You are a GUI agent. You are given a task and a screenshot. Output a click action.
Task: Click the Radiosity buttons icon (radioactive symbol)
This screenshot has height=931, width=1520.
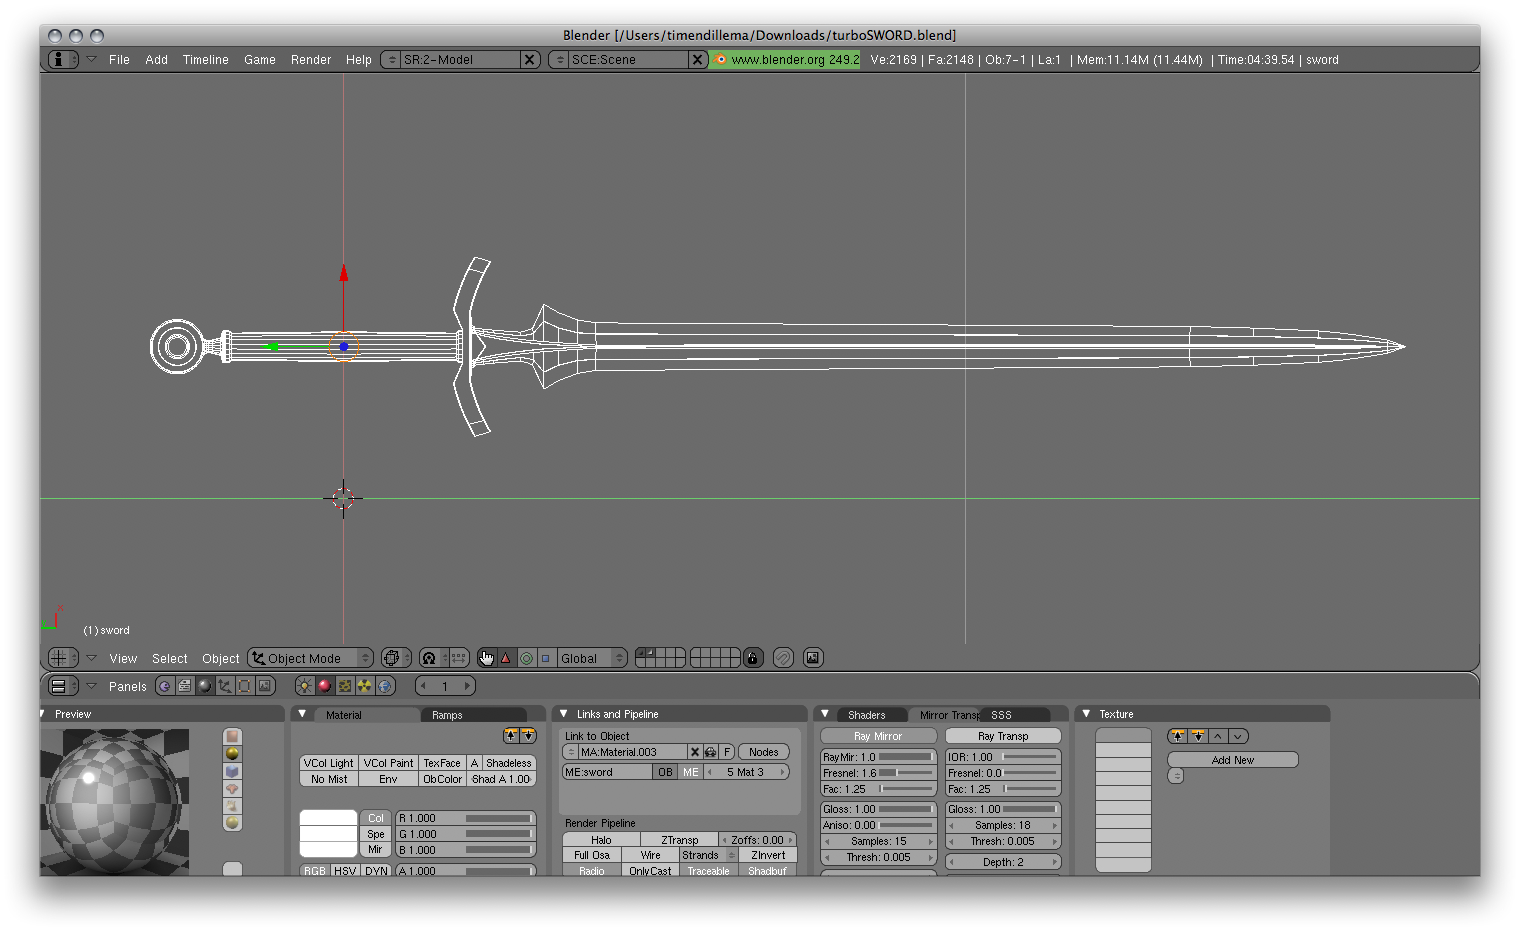click(x=365, y=686)
